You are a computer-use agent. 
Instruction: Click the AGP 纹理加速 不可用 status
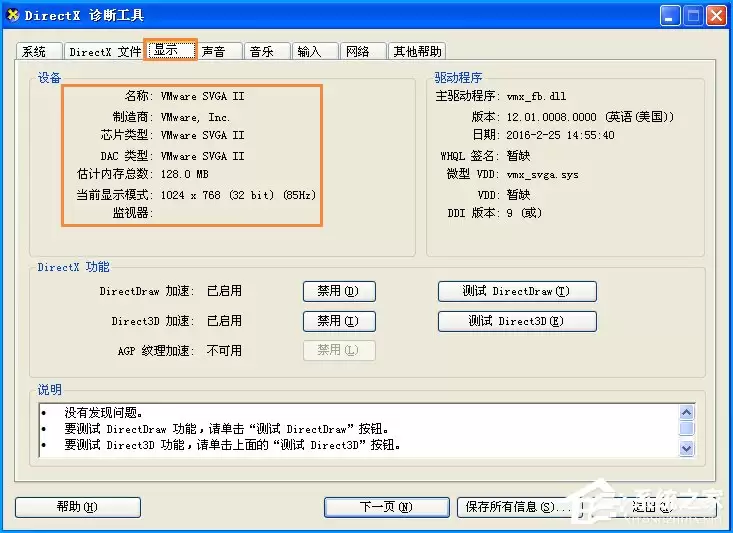pos(224,351)
